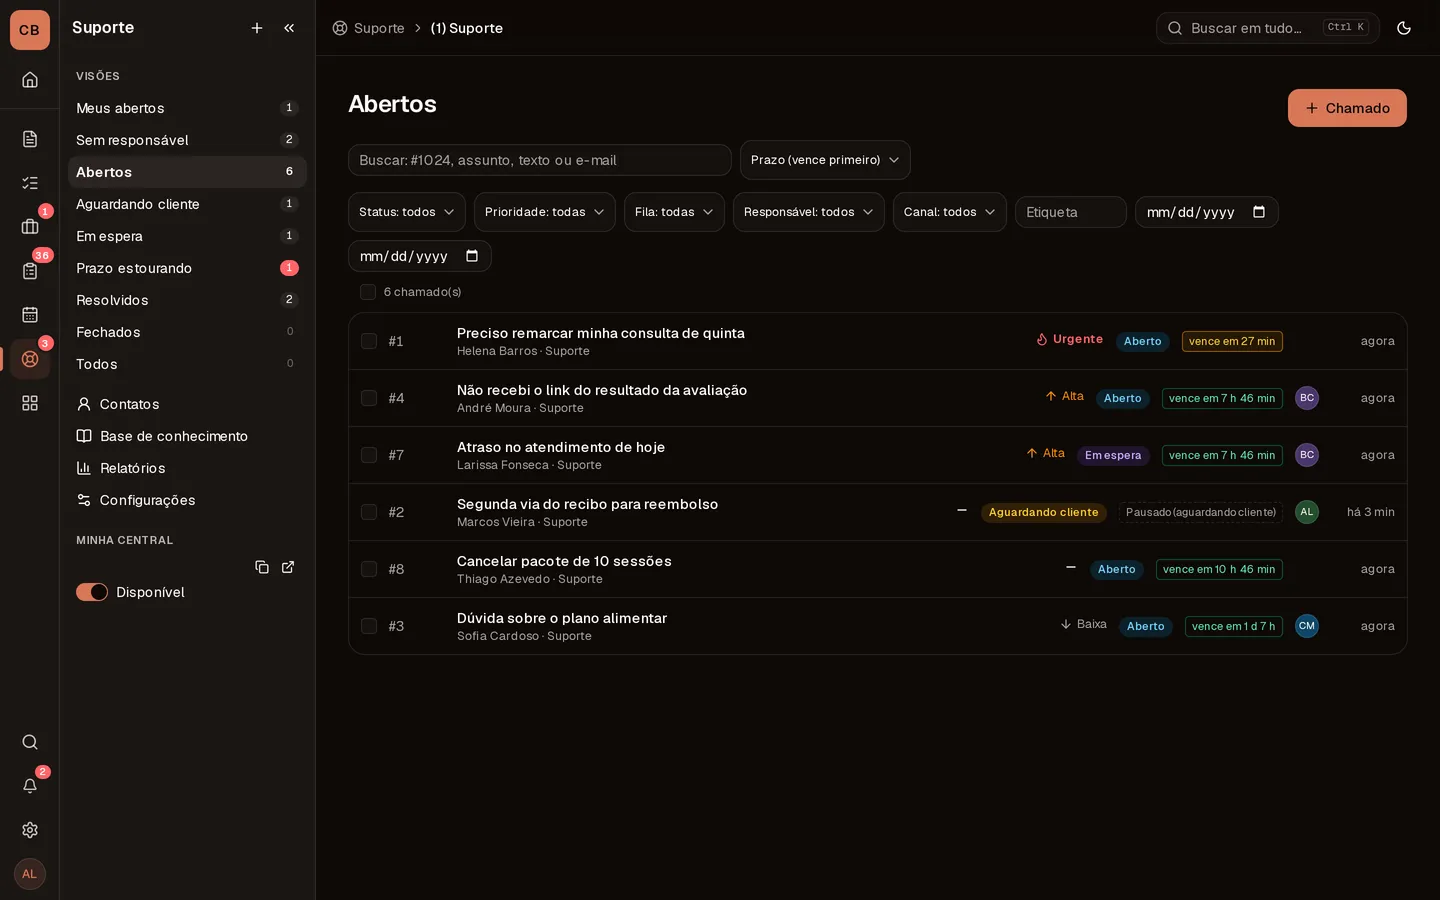The image size is (1440, 900).
Task: Open ticket Preciso remarcar minha consulta de quinta
Action: pyautogui.click(x=600, y=333)
